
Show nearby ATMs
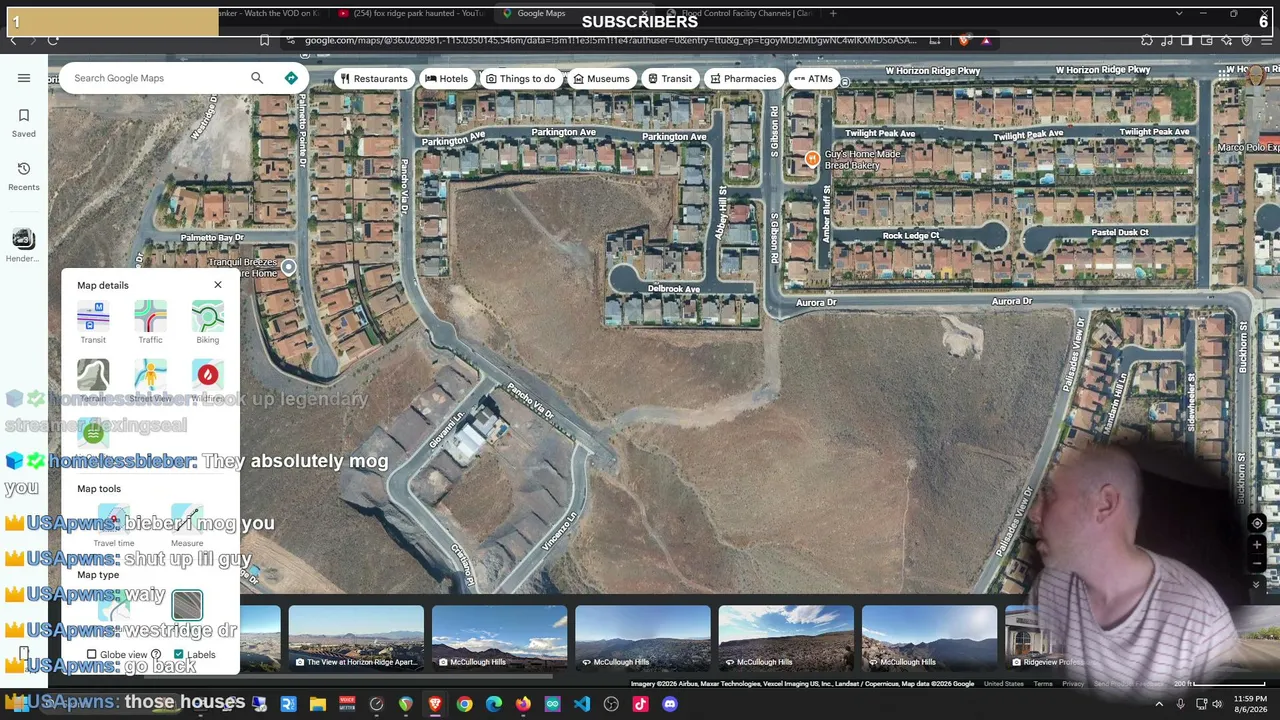coord(813,79)
